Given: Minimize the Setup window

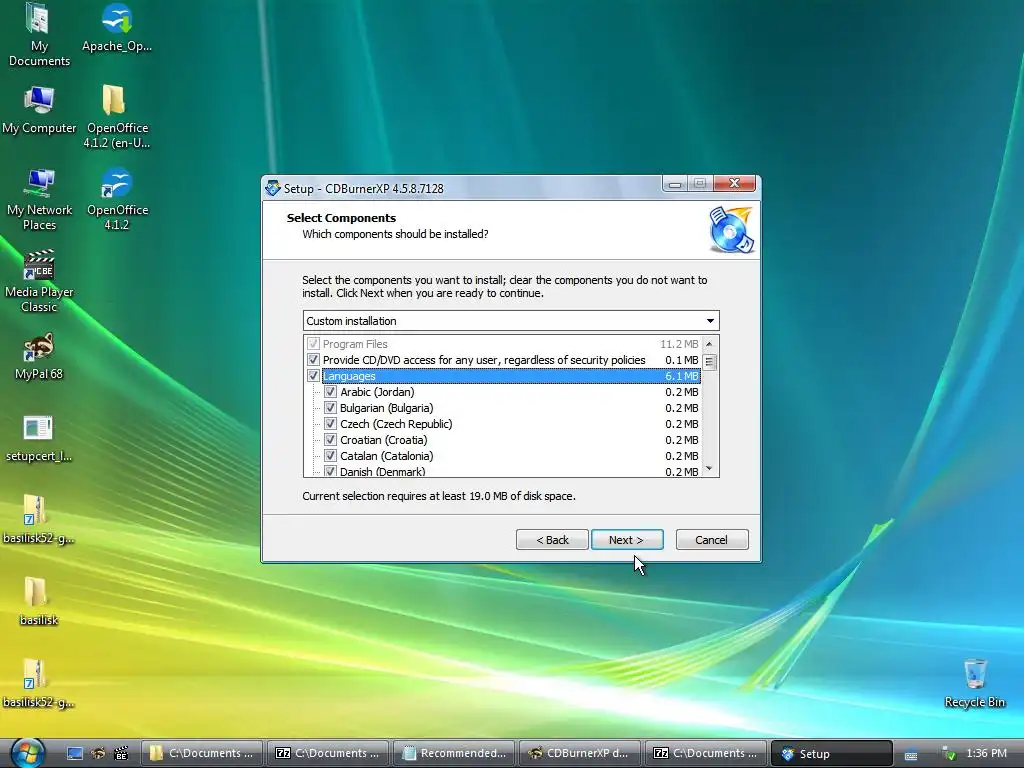Looking at the screenshot, I should 675,184.
